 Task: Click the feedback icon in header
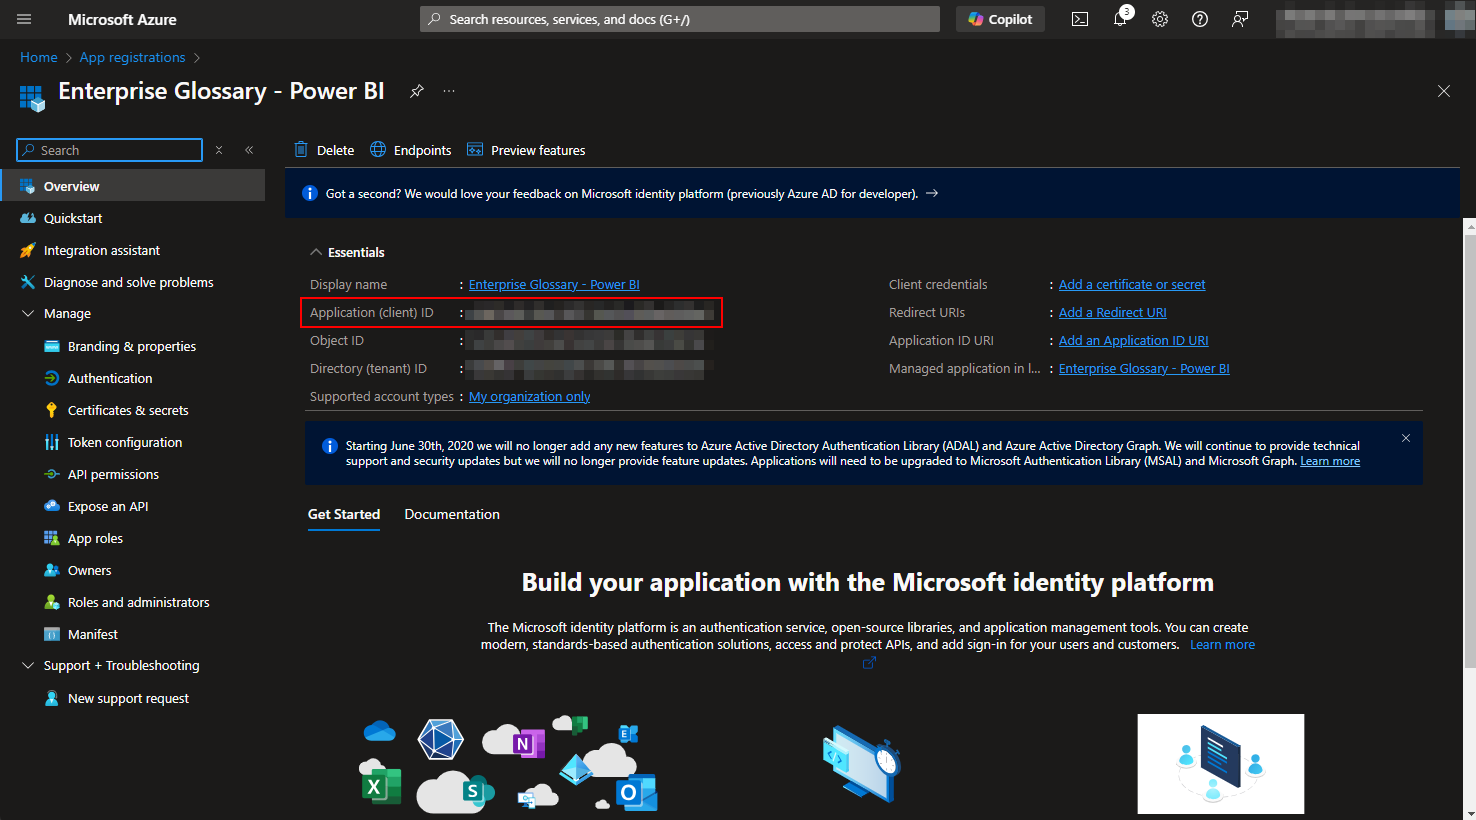tap(1240, 19)
